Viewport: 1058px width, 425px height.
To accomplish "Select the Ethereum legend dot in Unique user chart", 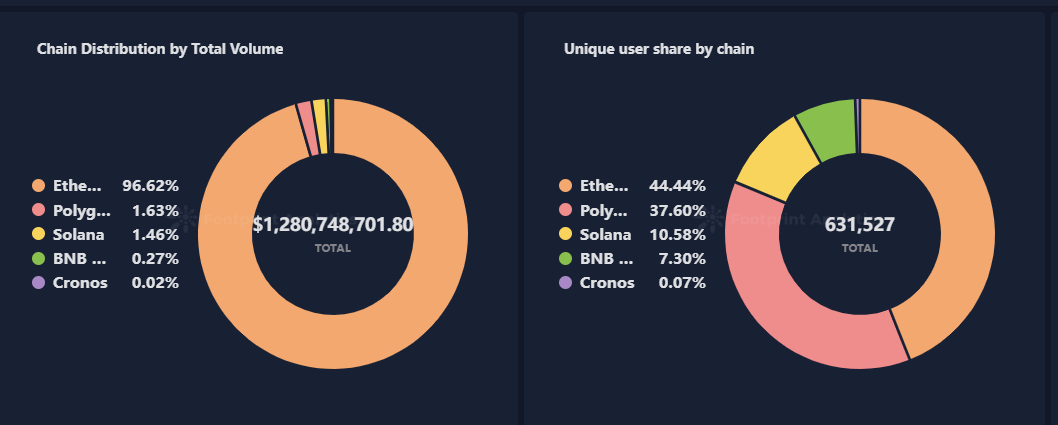I will point(565,186).
